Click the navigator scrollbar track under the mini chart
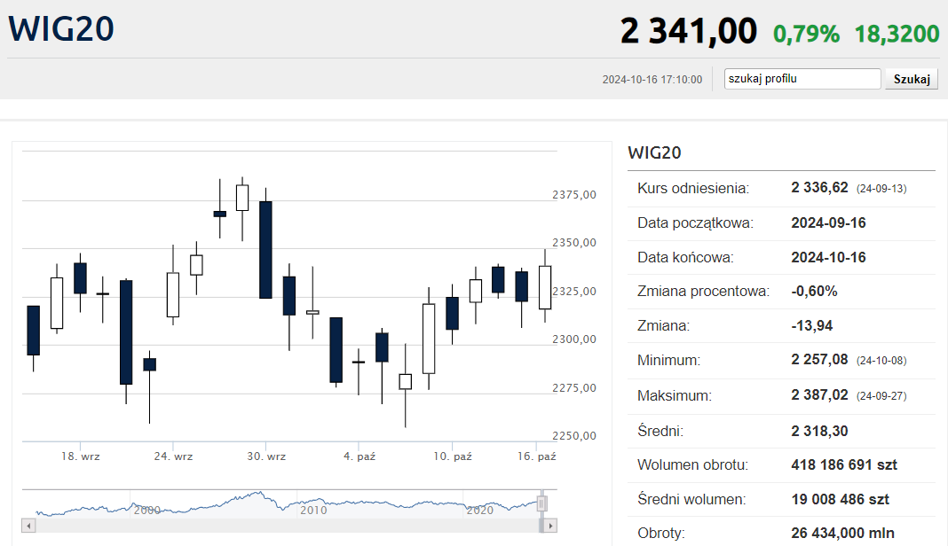The width and height of the screenshot is (948, 546). pyautogui.click(x=287, y=526)
